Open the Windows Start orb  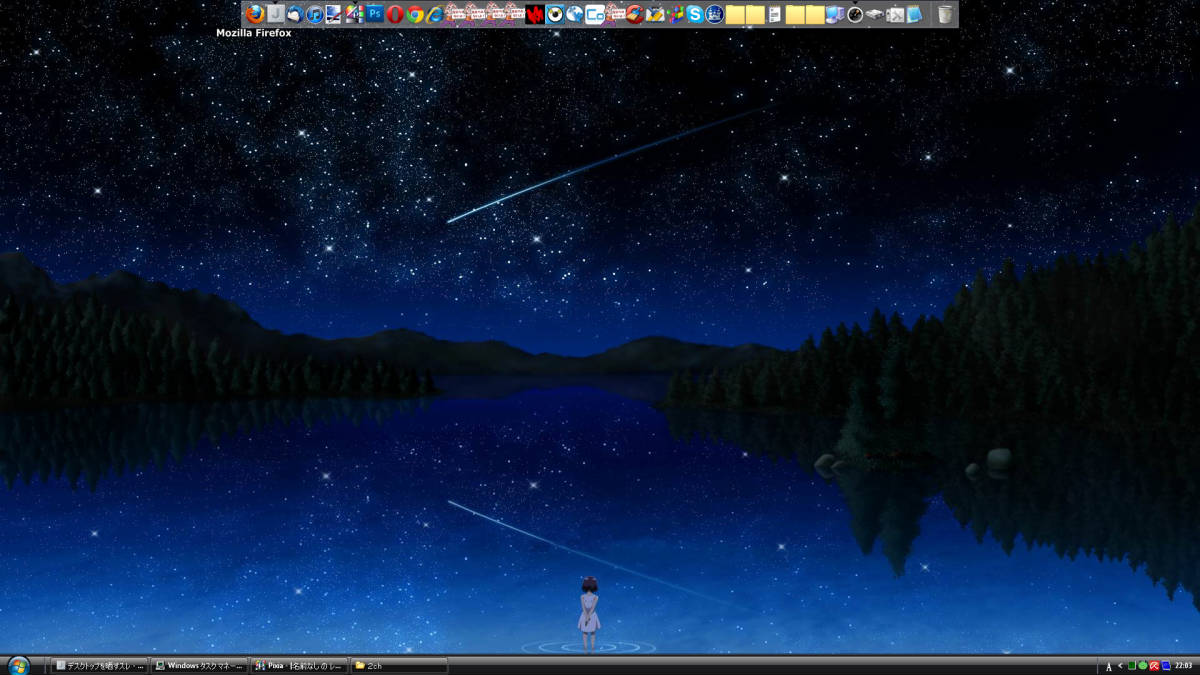coord(18,665)
